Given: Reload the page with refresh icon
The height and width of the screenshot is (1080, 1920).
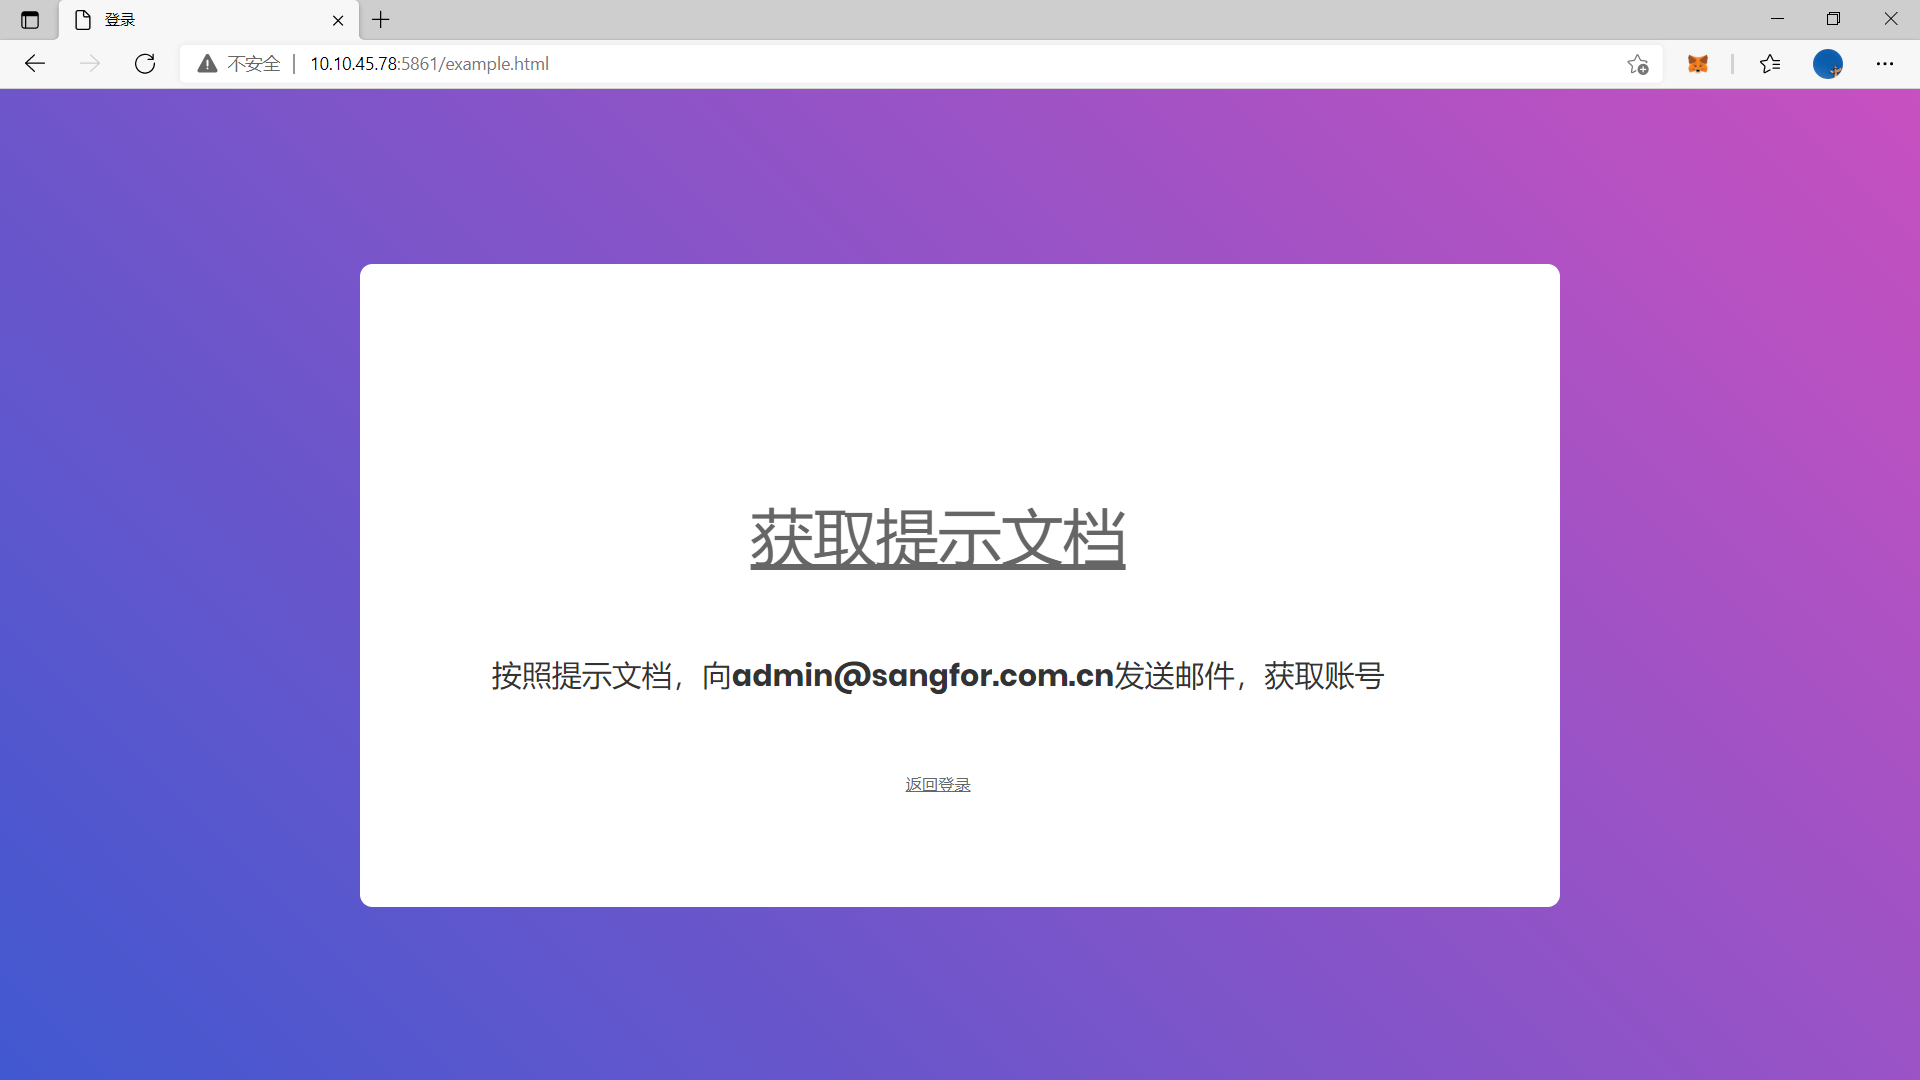Looking at the screenshot, I should [145, 64].
